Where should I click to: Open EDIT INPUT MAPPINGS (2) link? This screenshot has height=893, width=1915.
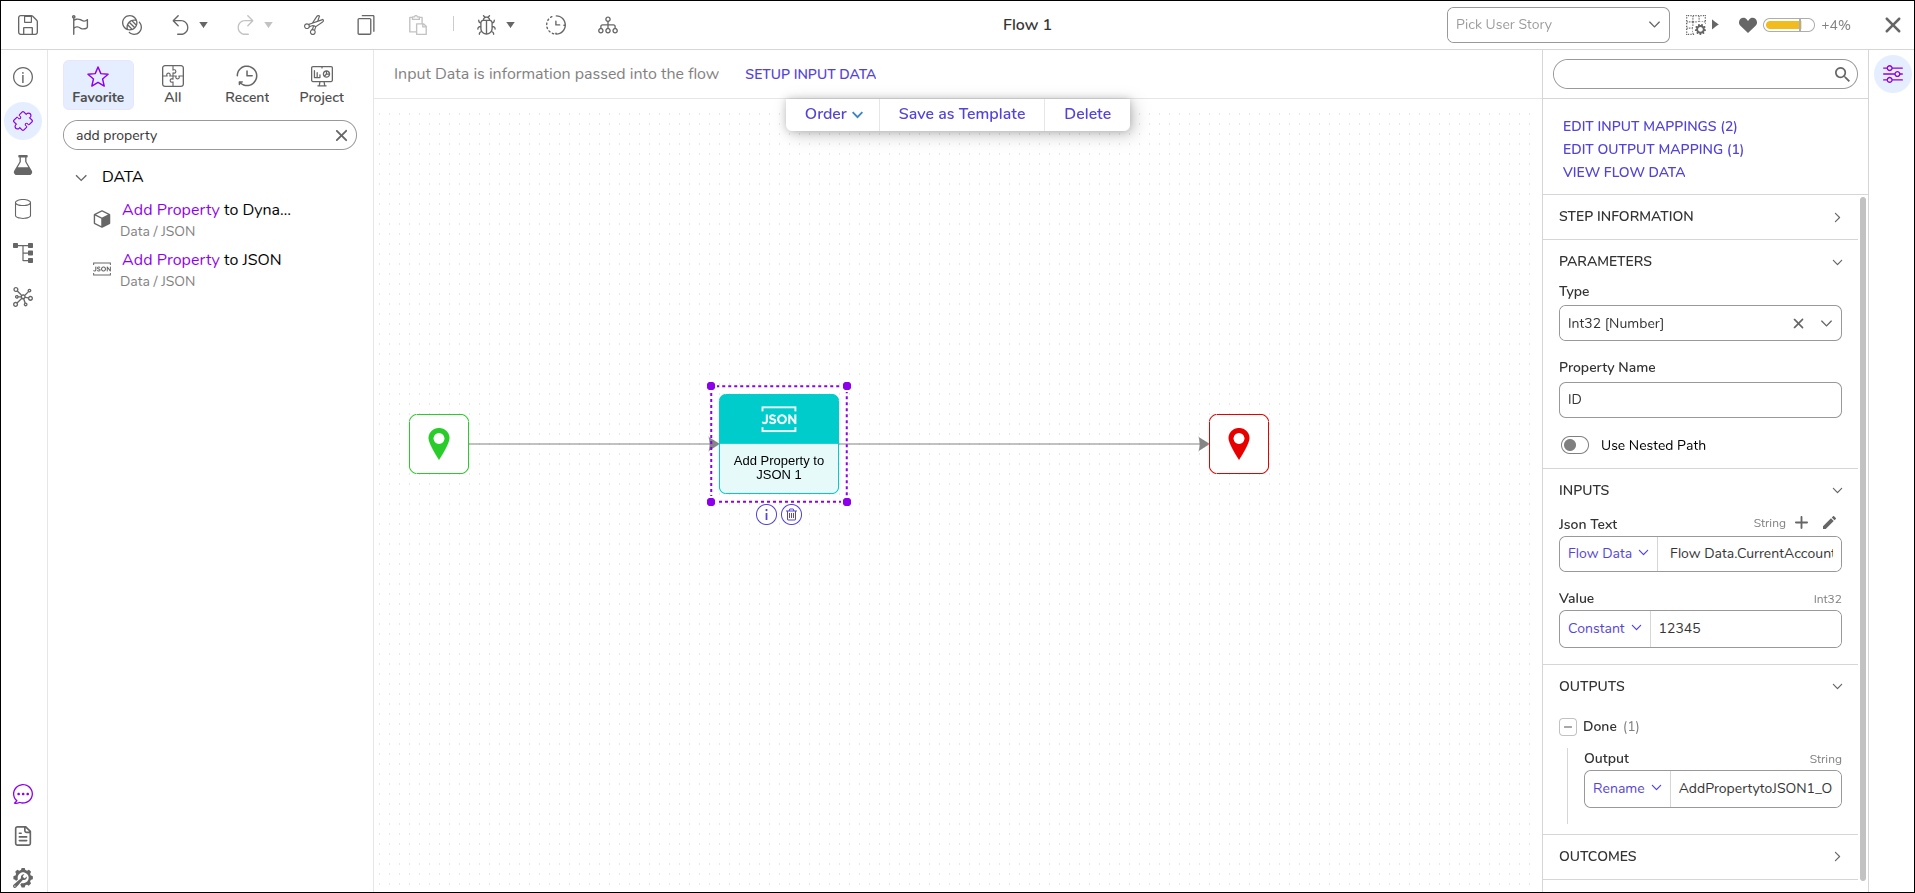click(1650, 126)
